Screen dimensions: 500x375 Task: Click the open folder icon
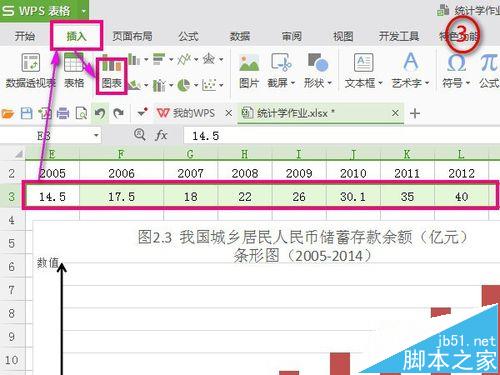[8, 114]
